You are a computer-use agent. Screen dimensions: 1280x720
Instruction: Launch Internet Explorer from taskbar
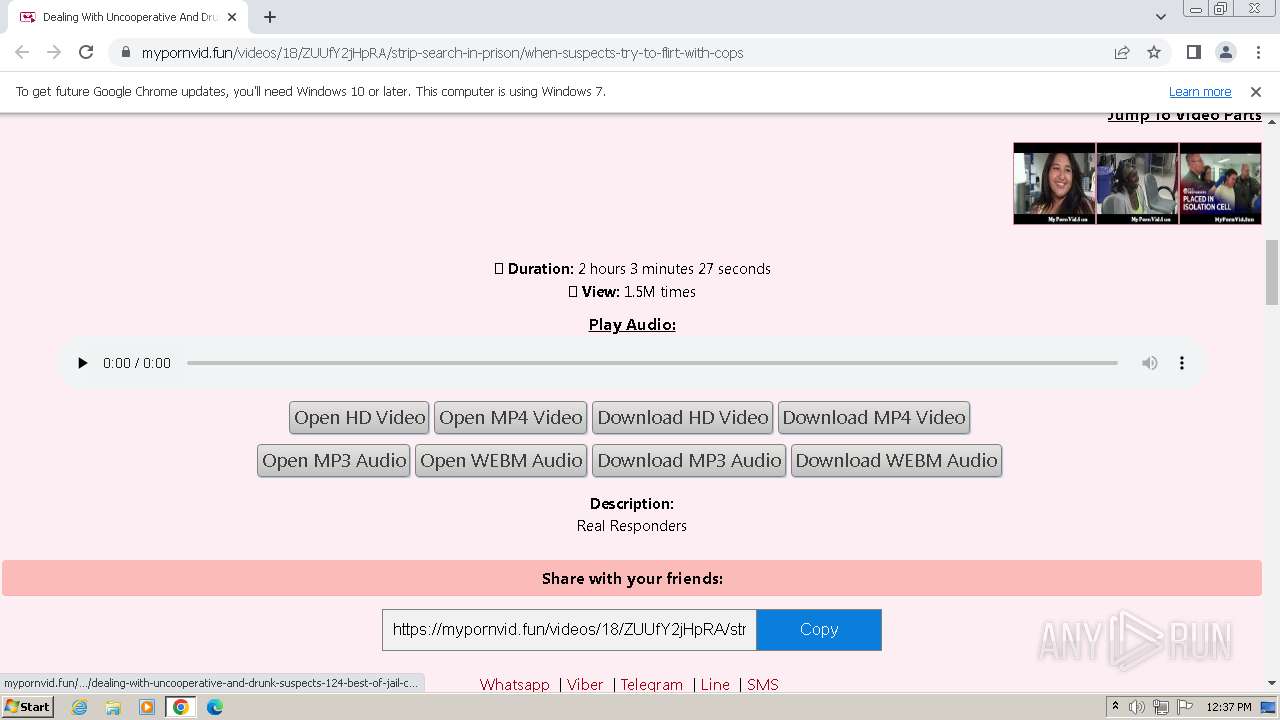coord(80,707)
